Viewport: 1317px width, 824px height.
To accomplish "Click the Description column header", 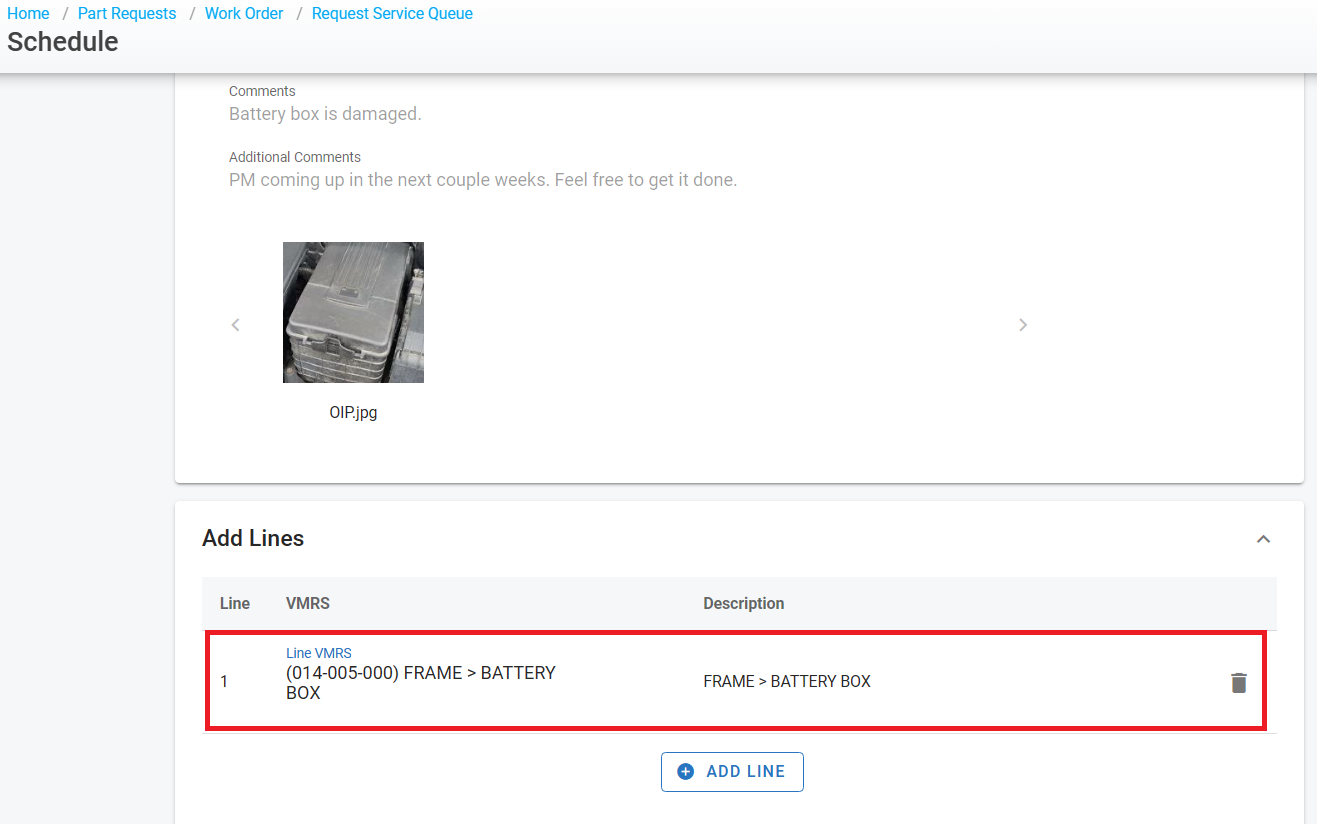I will tap(743, 604).
